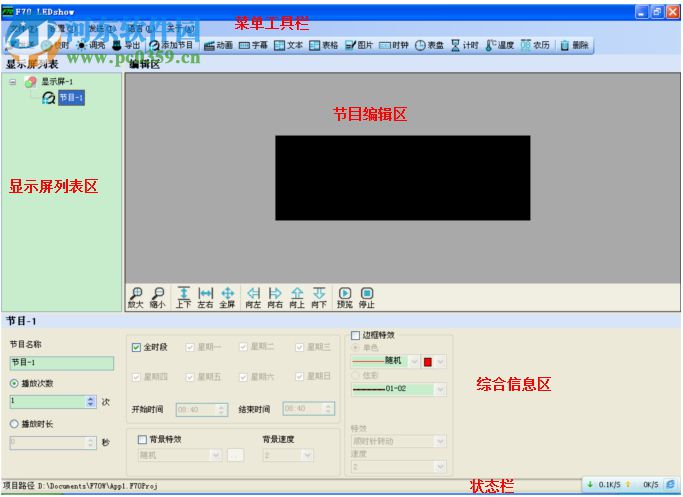Viewport: 683px width, 497px height.
Task: Click the 停止 stop button
Action: pos(367,298)
